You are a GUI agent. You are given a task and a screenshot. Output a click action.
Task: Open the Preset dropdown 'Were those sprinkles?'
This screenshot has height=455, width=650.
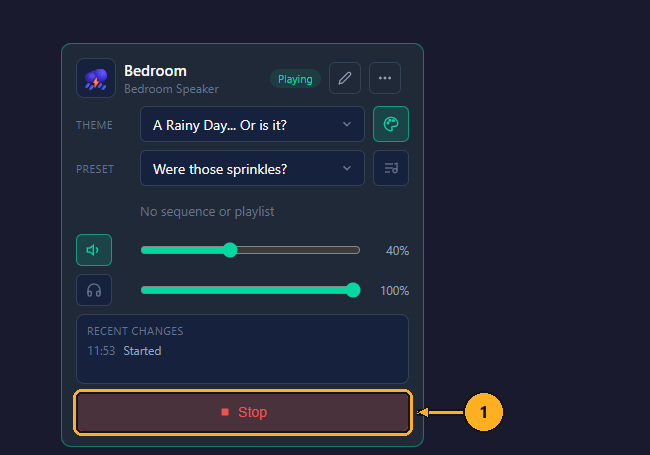coord(252,168)
